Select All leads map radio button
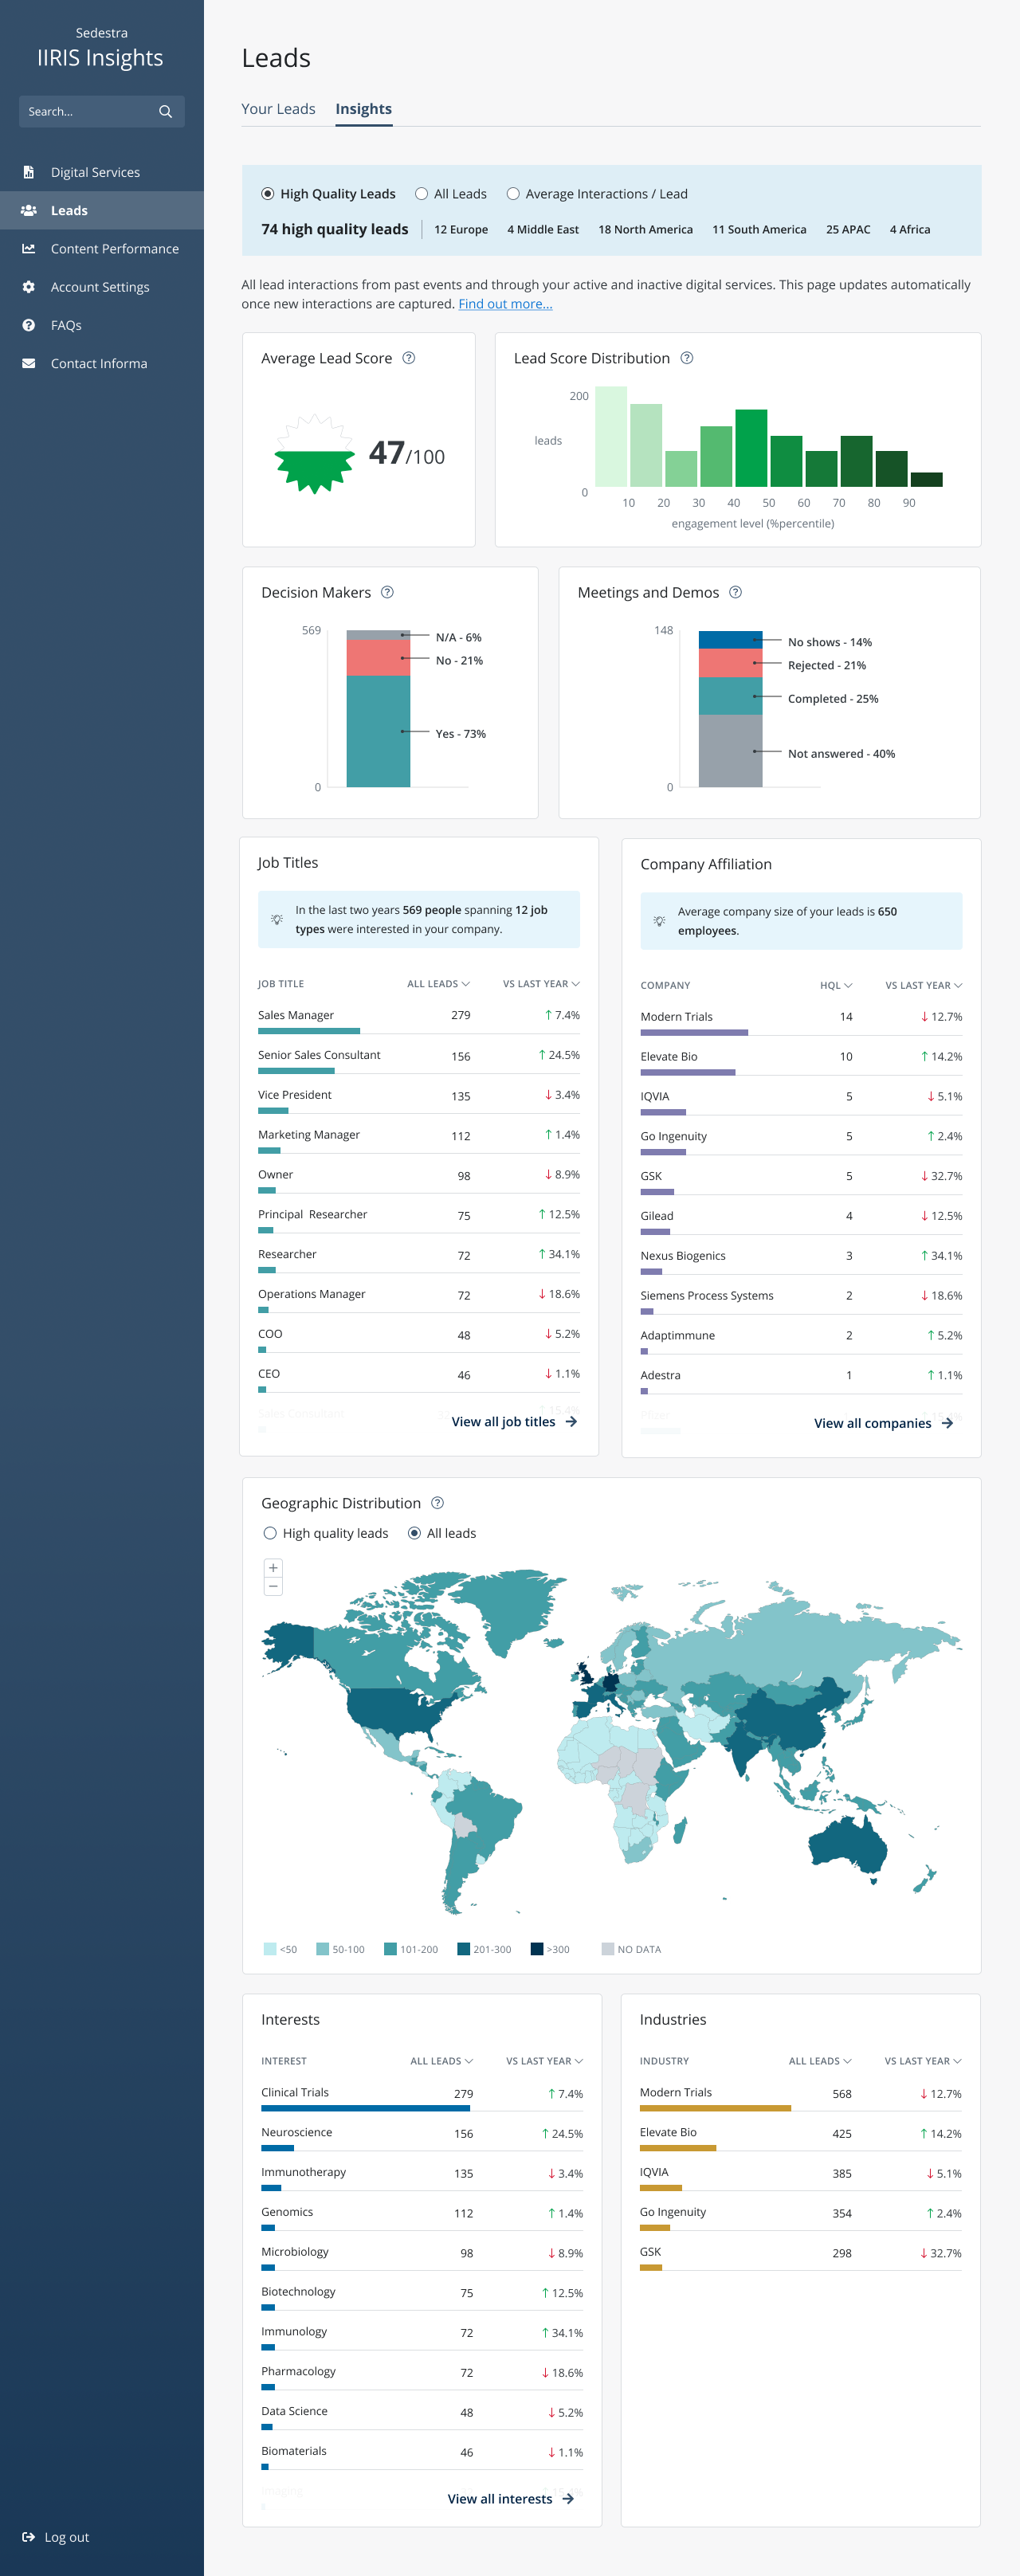Viewport: 1020px width, 2576px height. [x=414, y=1533]
